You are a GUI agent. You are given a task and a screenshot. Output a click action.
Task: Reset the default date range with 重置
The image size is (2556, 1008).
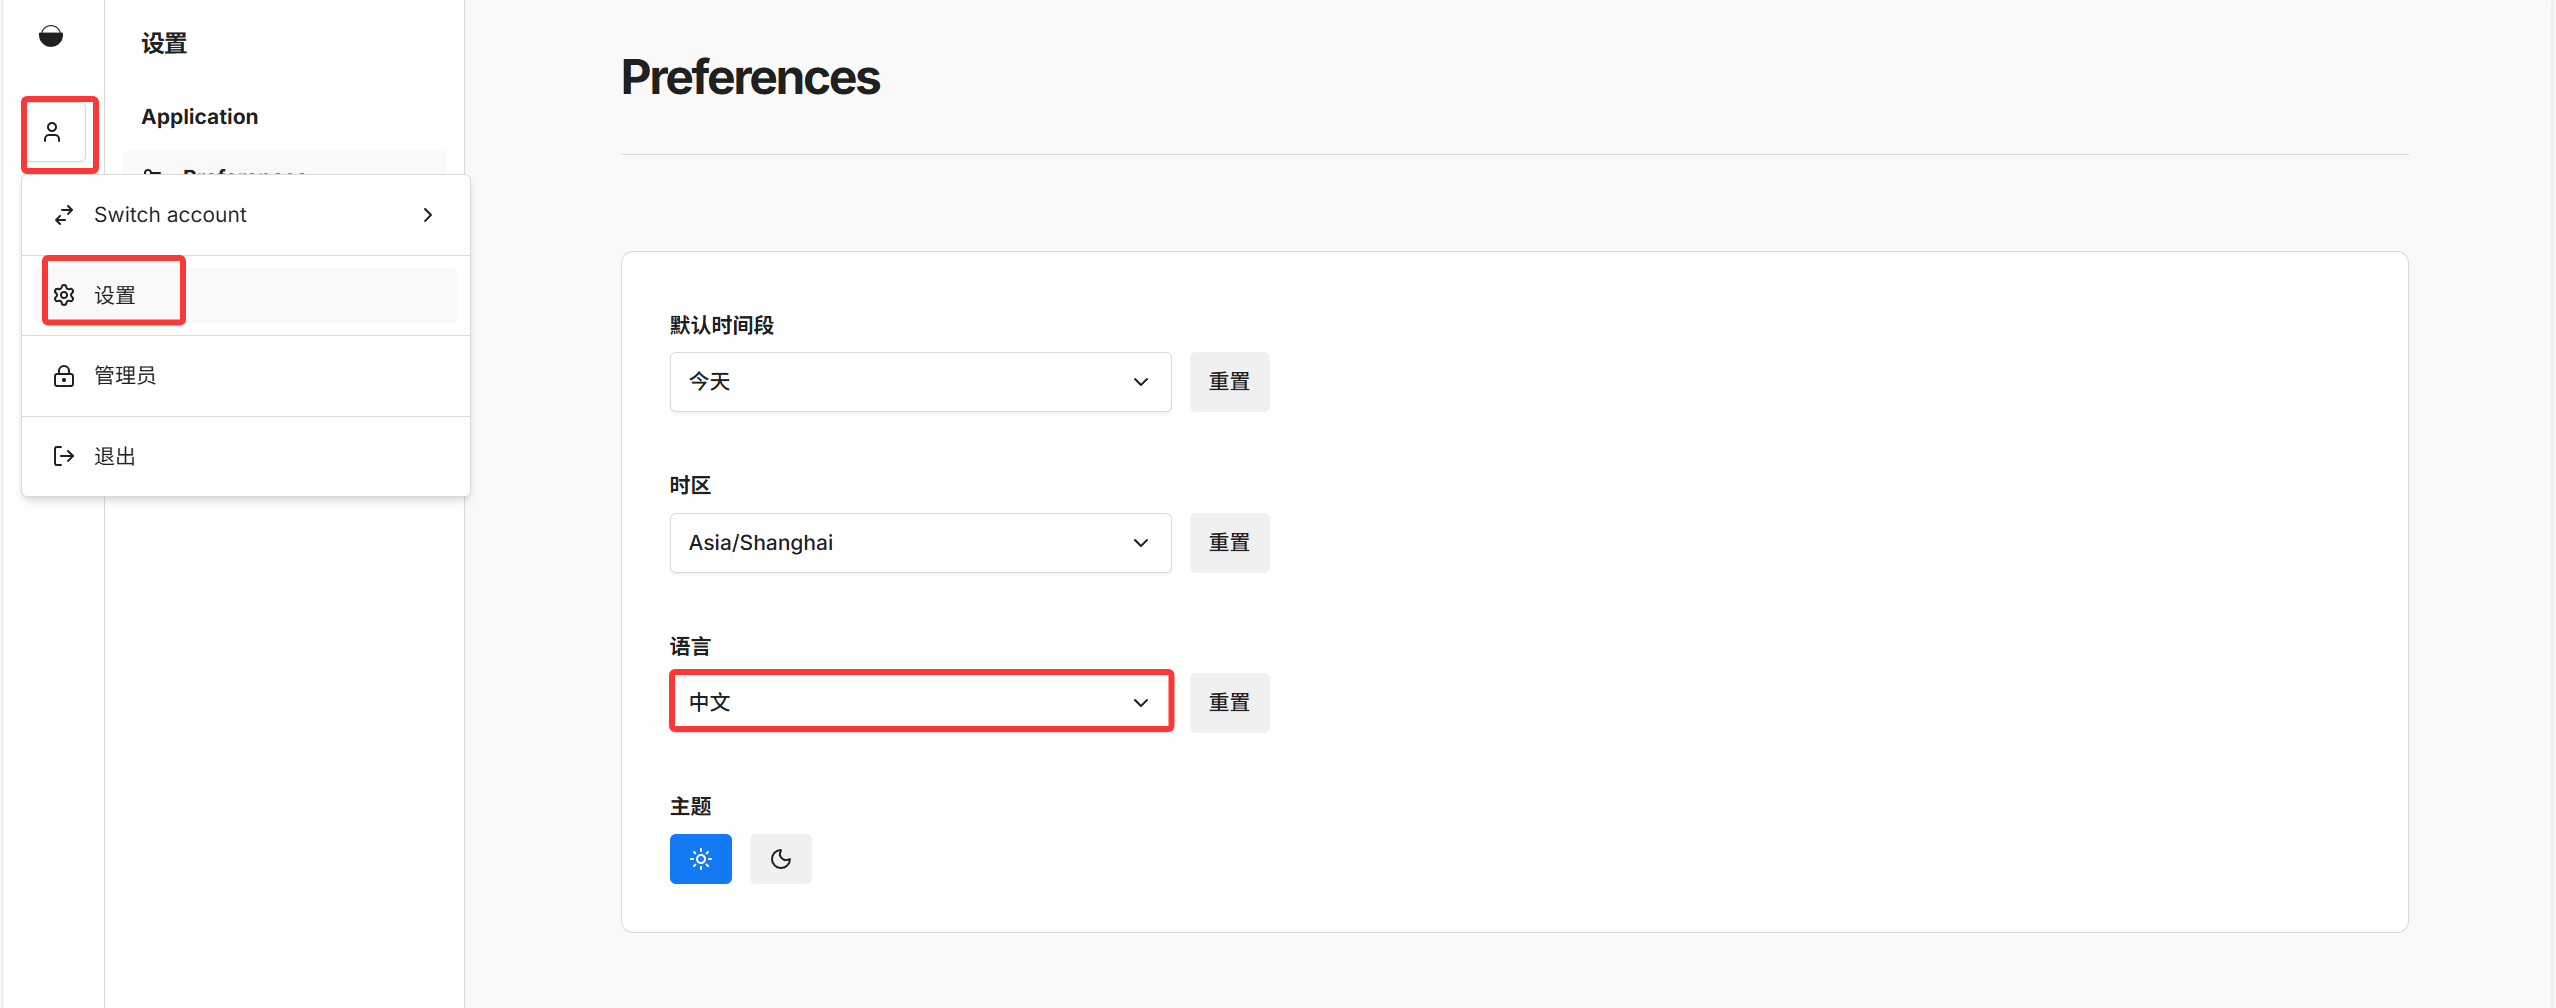tap(1229, 382)
